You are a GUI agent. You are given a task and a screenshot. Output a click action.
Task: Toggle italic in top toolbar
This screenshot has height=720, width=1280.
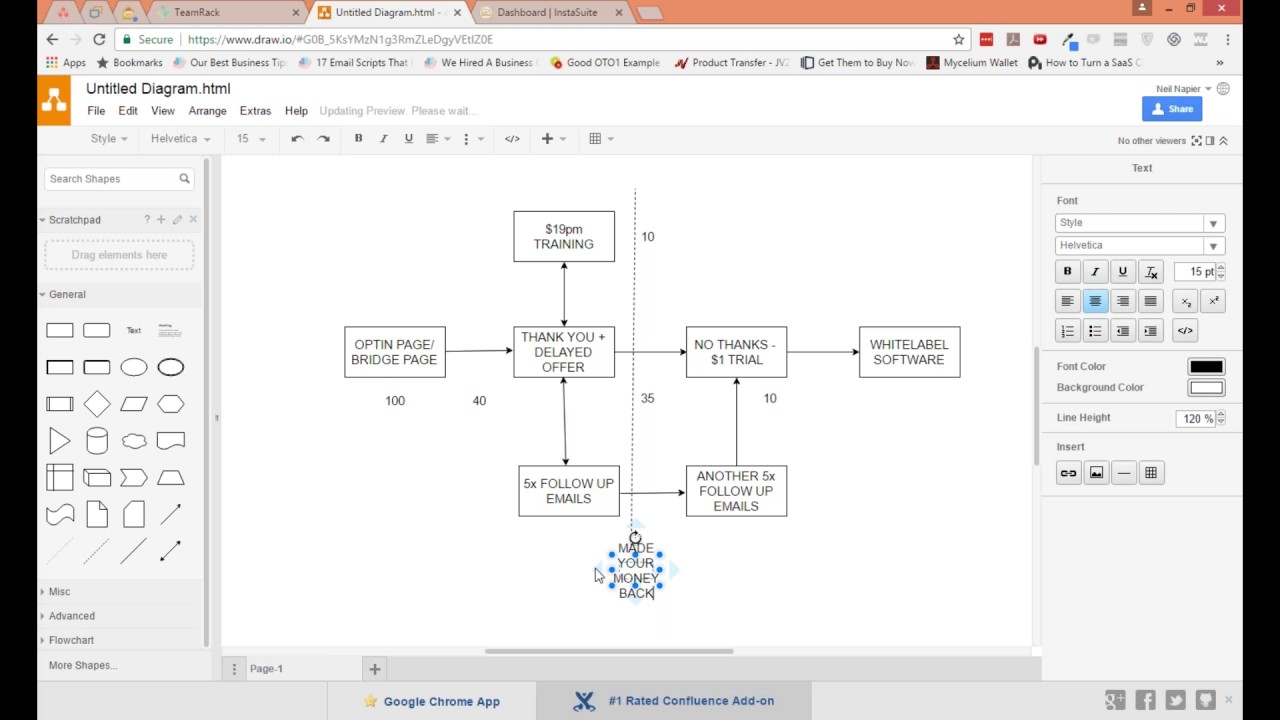click(x=383, y=139)
